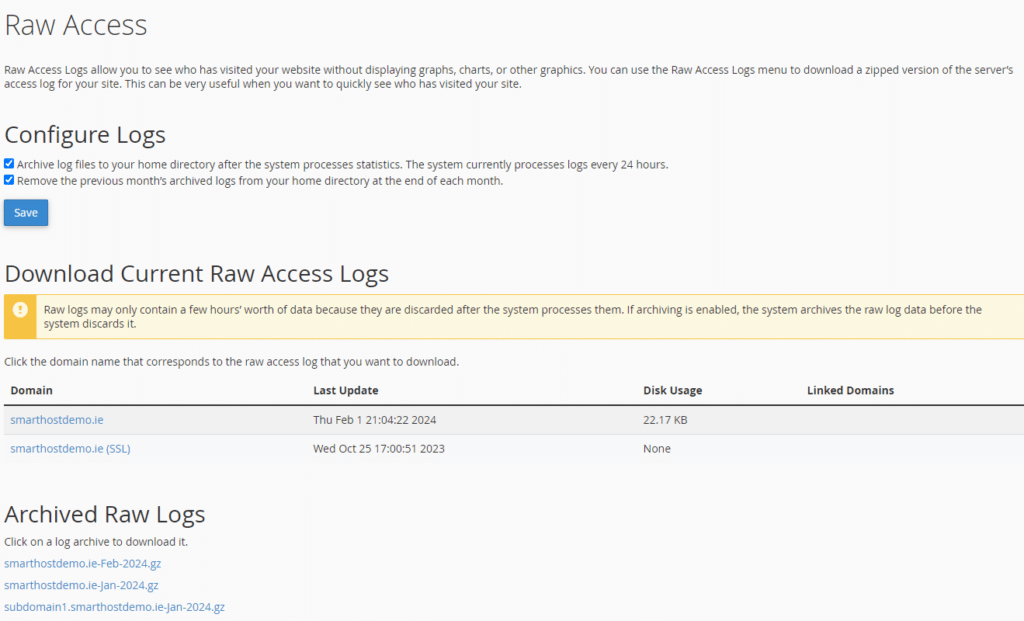The width and height of the screenshot is (1024, 621).
Task: Click the Download Current Raw Access Logs heading
Action: coord(197,274)
